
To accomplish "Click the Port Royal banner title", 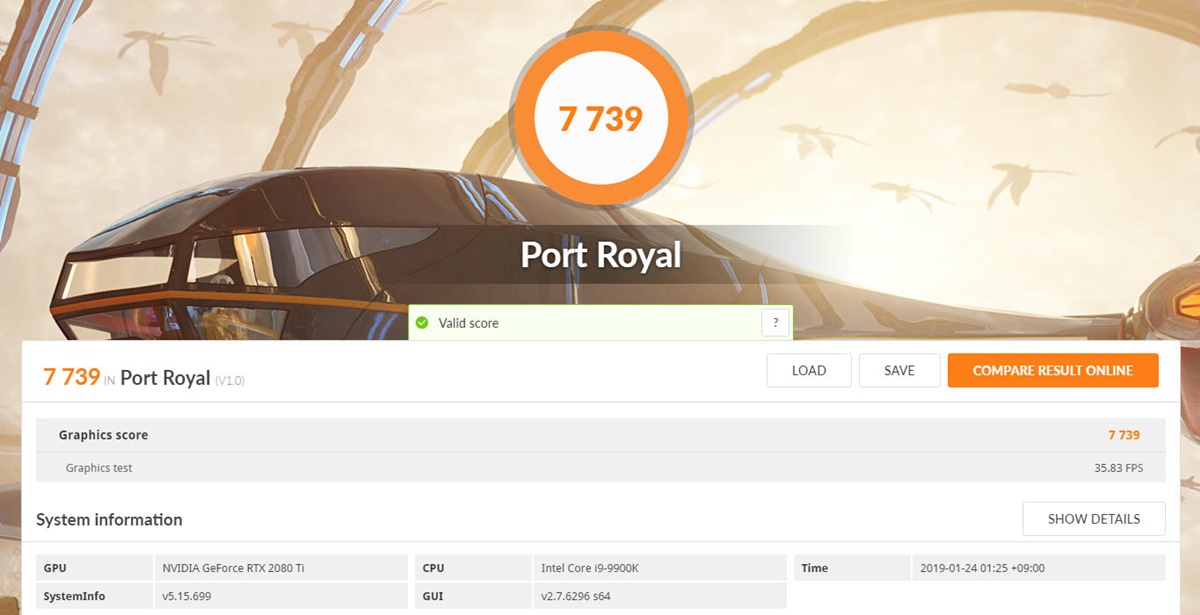I will pos(601,255).
